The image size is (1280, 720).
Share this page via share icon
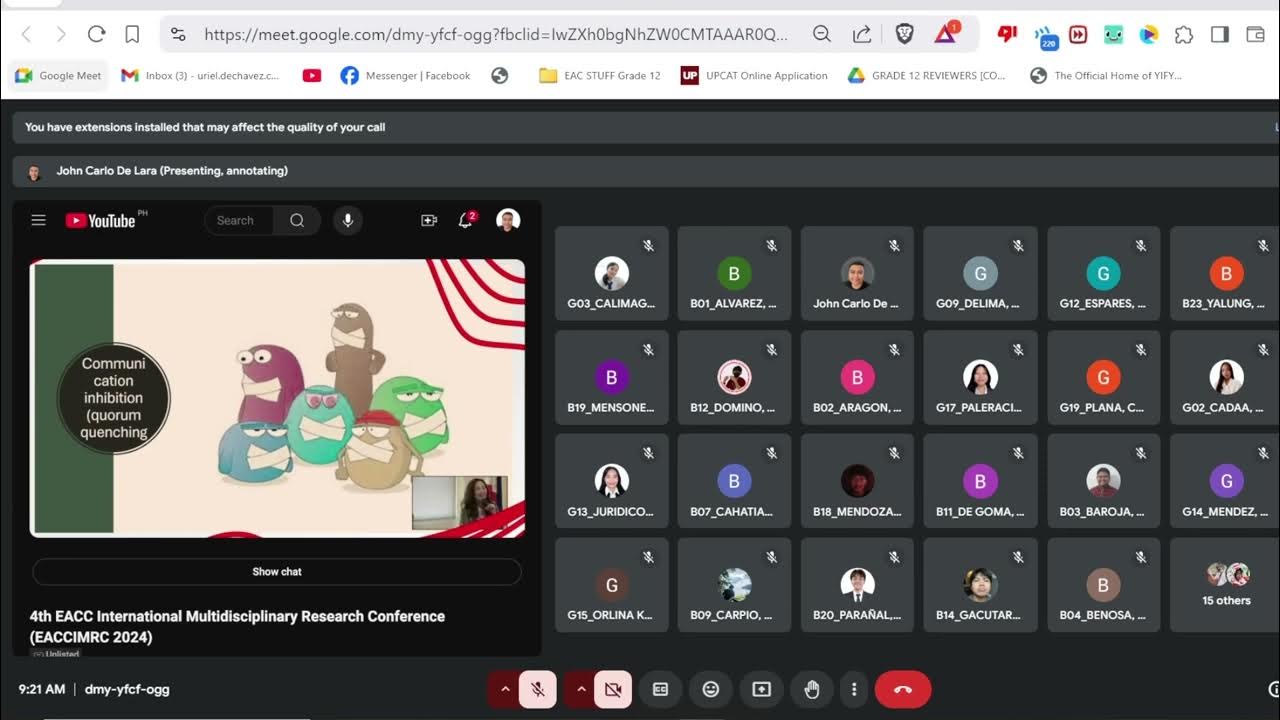click(861, 34)
